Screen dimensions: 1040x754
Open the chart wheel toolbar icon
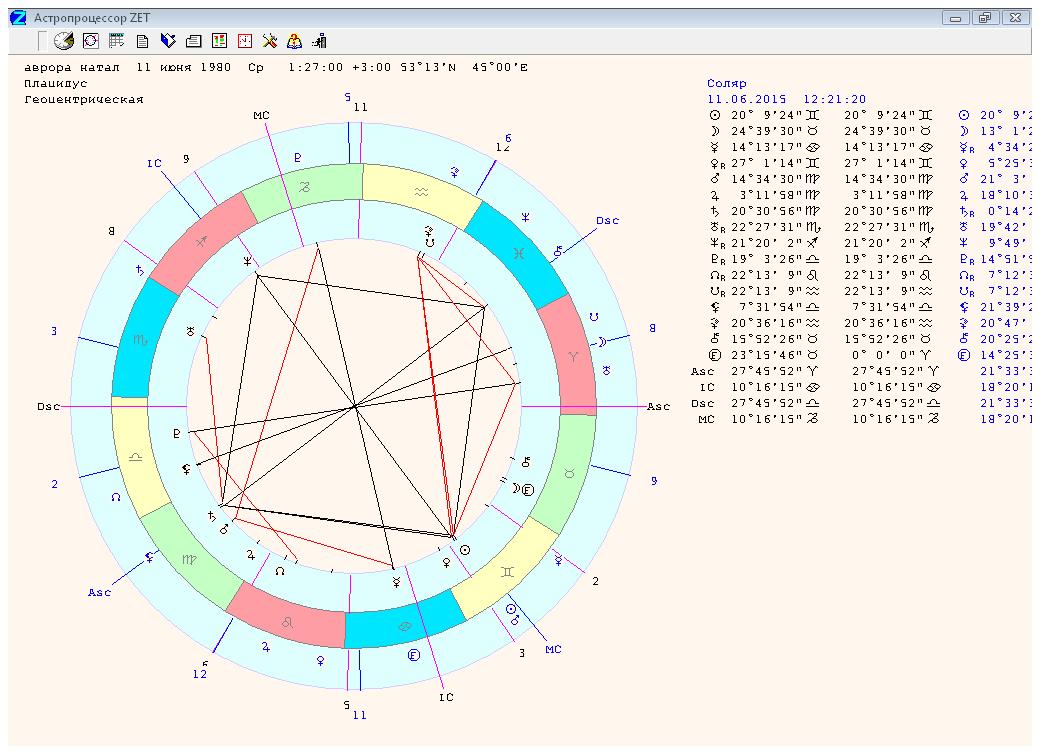90,41
